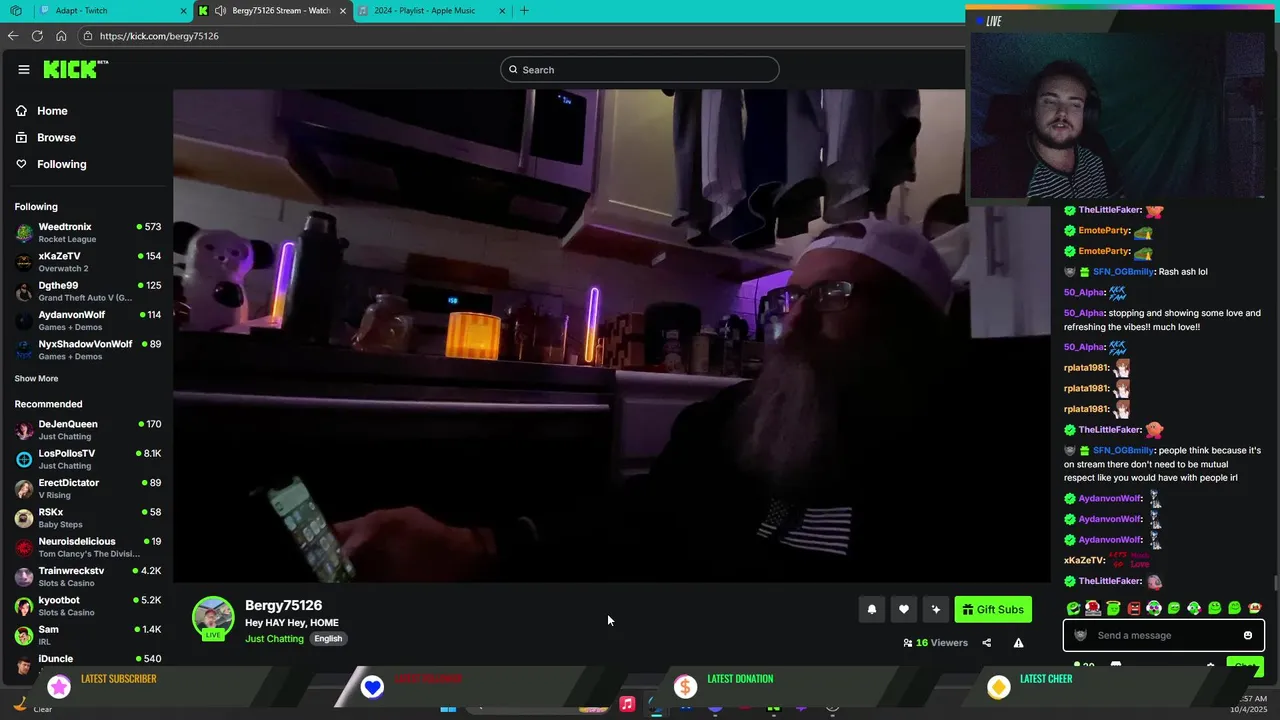Click Weedtronix channel avatar
1280x720 pixels.
(x=24, y=233)
